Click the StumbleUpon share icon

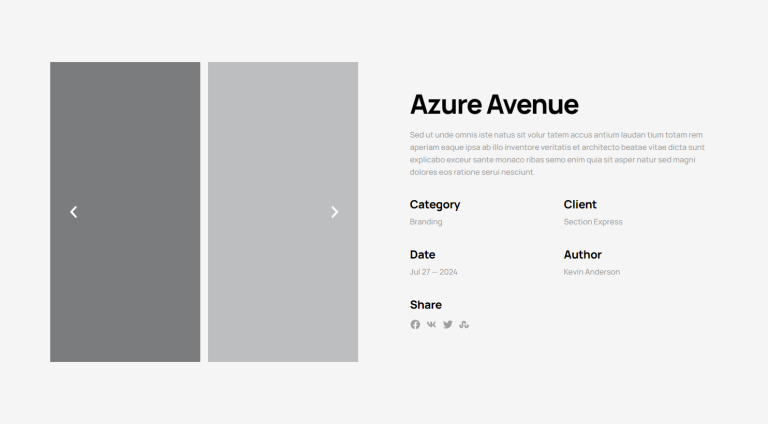coord(464,324)
